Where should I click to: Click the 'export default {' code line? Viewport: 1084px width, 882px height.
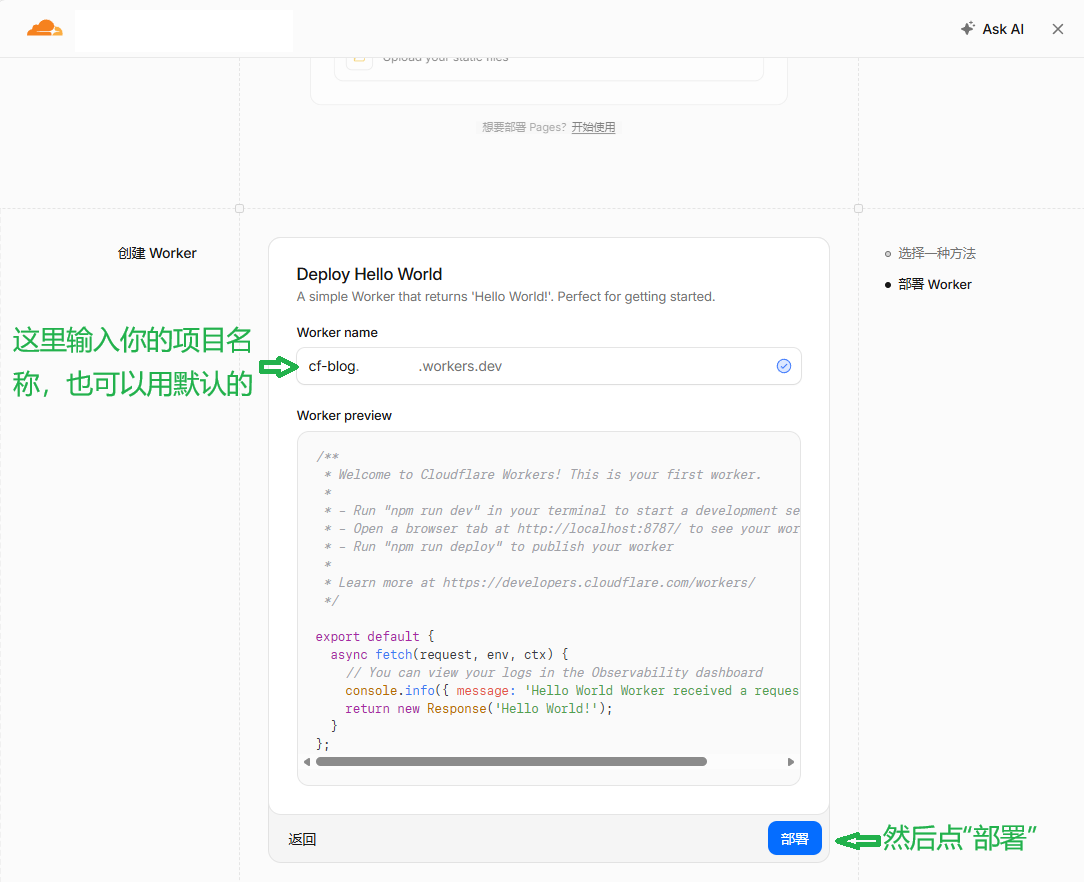[375, 637]
